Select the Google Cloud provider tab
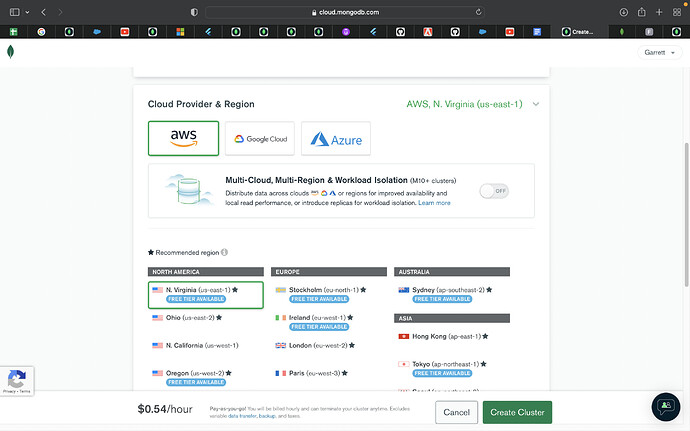690x431 pixels. (258, 139)
